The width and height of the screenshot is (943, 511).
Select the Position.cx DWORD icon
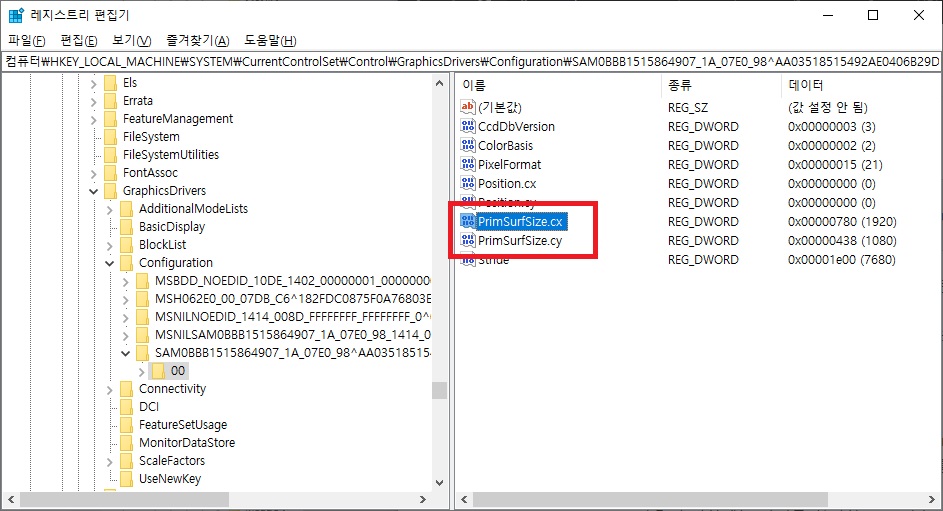[x=467, y=183]
